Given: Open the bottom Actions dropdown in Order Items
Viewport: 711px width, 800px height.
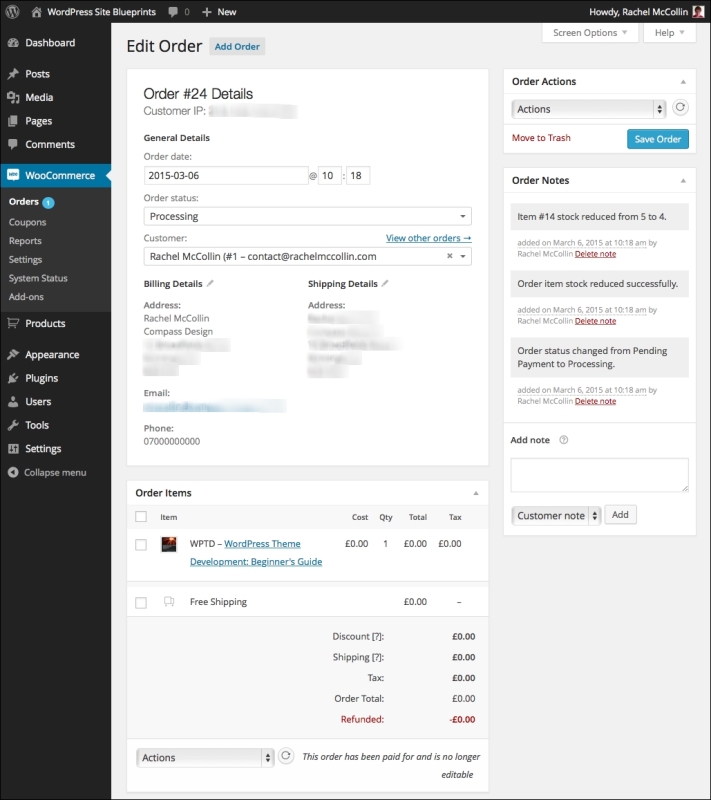Looking at the screenshot, I should click(205, 758).
